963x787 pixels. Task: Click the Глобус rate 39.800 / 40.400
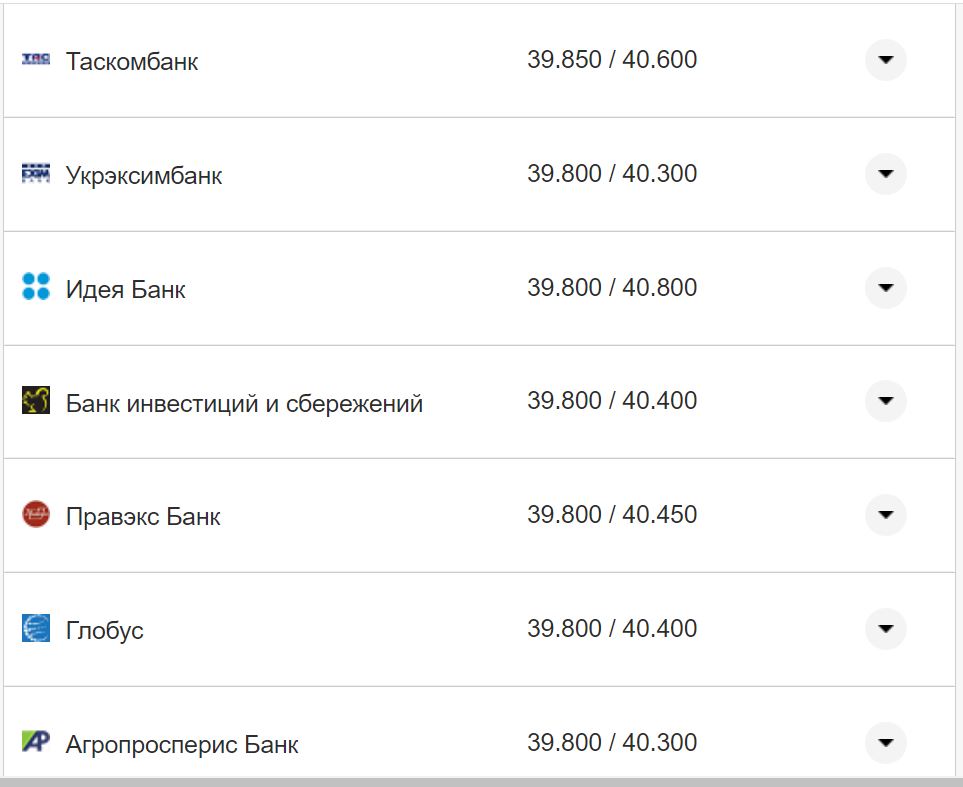[x=612, y=629]
